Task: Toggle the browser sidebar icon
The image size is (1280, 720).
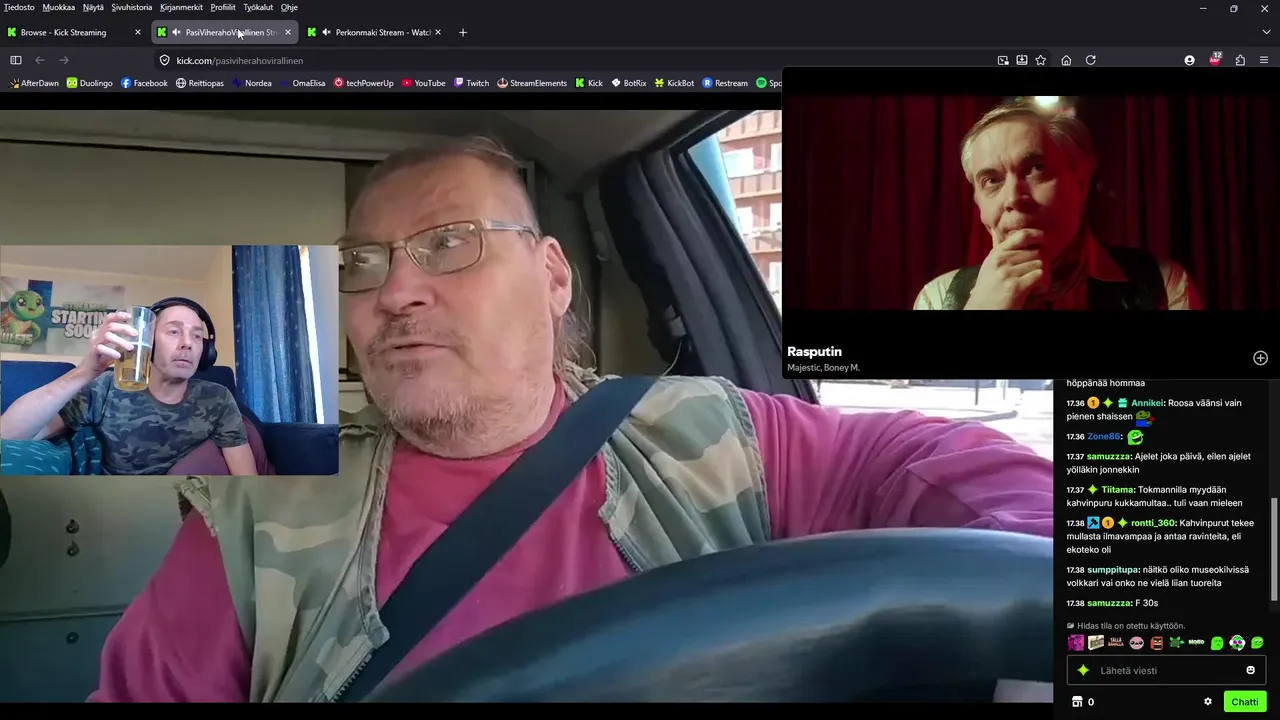Action: coord(16,60)
